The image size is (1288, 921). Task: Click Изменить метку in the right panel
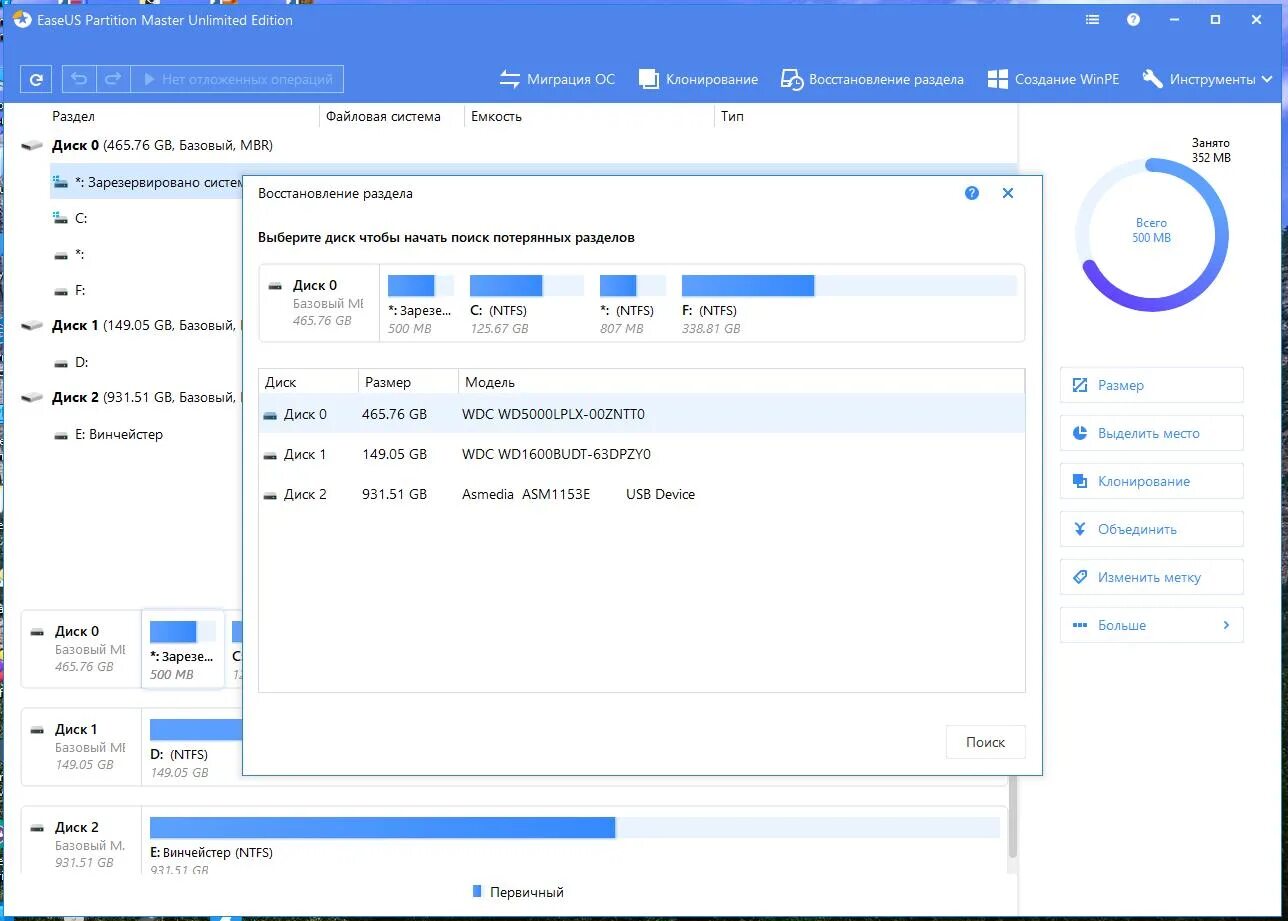point(1151,577)
